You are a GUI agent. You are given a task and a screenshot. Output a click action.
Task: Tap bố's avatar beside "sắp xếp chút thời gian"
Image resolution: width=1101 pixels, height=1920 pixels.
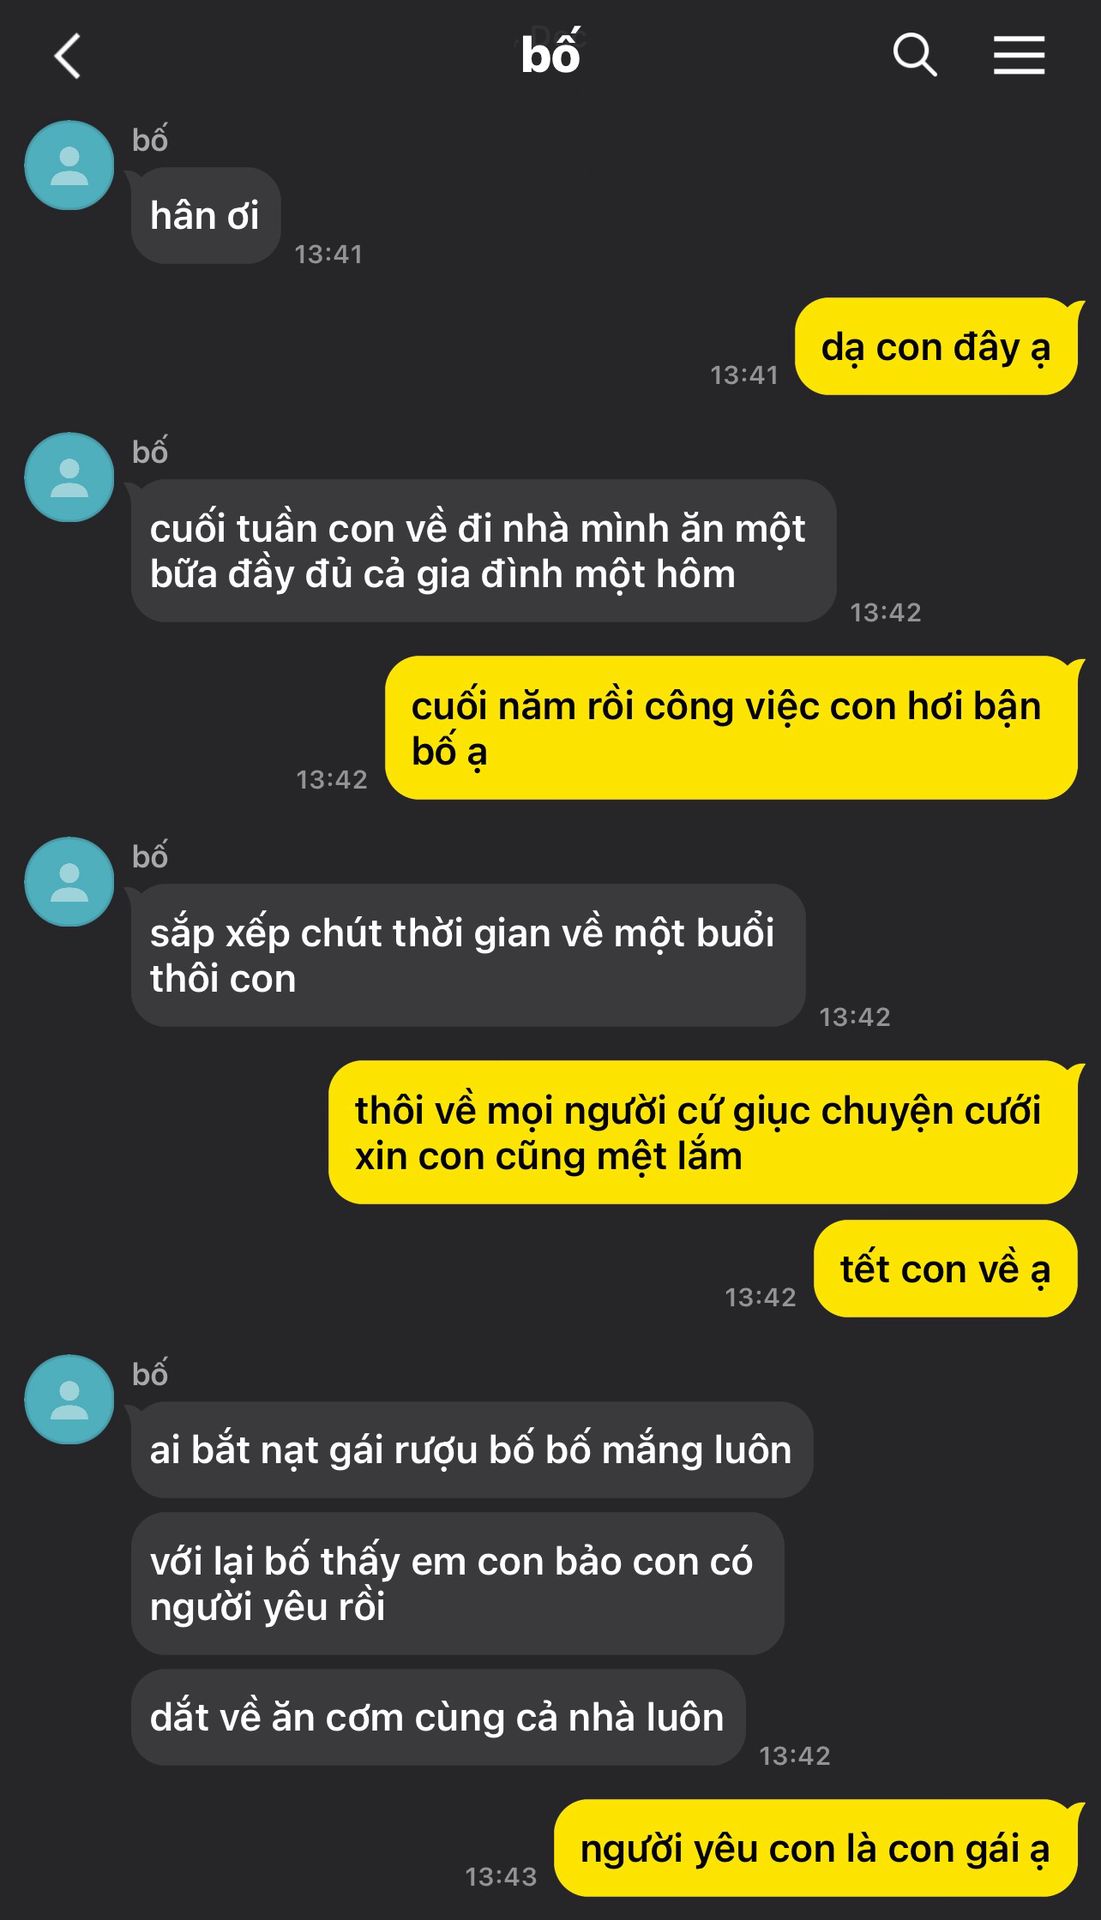[69, 882]
